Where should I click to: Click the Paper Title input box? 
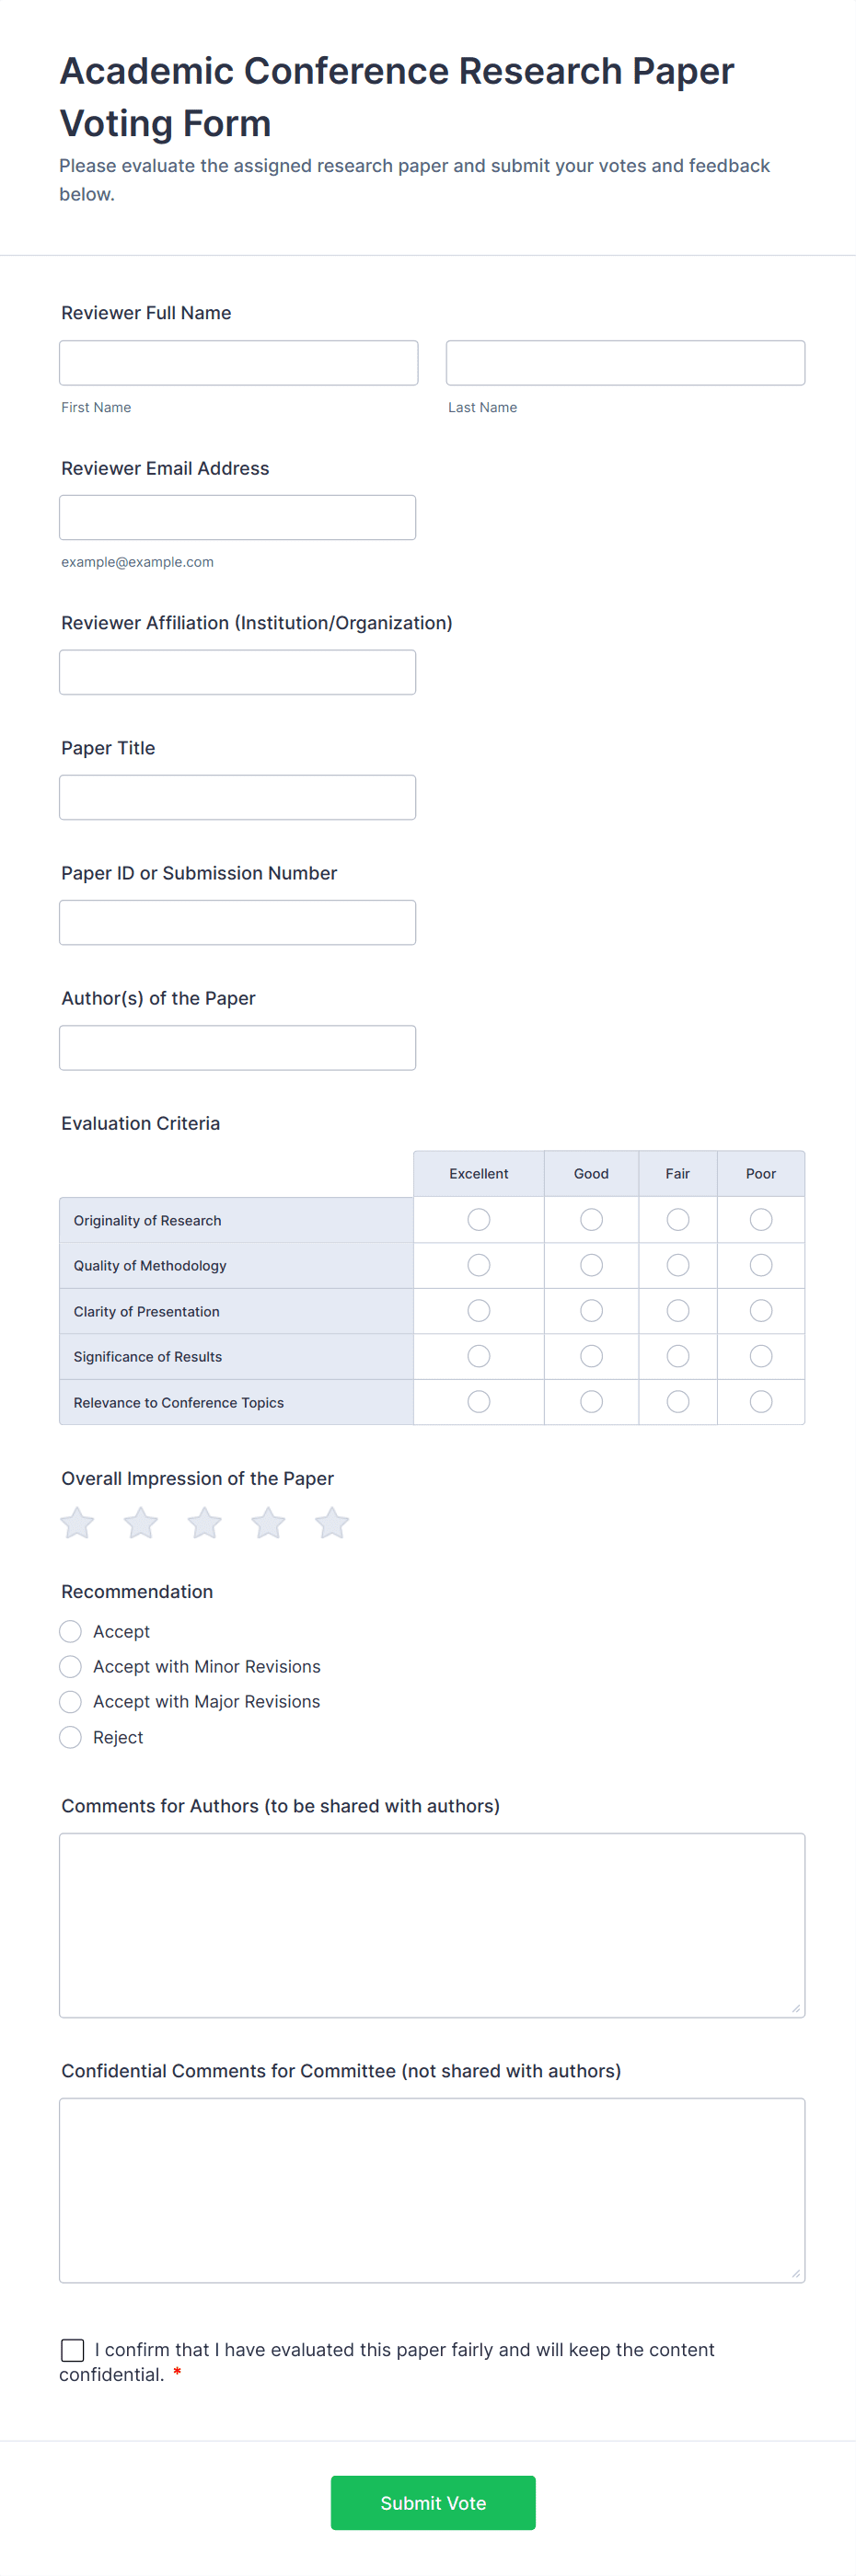238,798
